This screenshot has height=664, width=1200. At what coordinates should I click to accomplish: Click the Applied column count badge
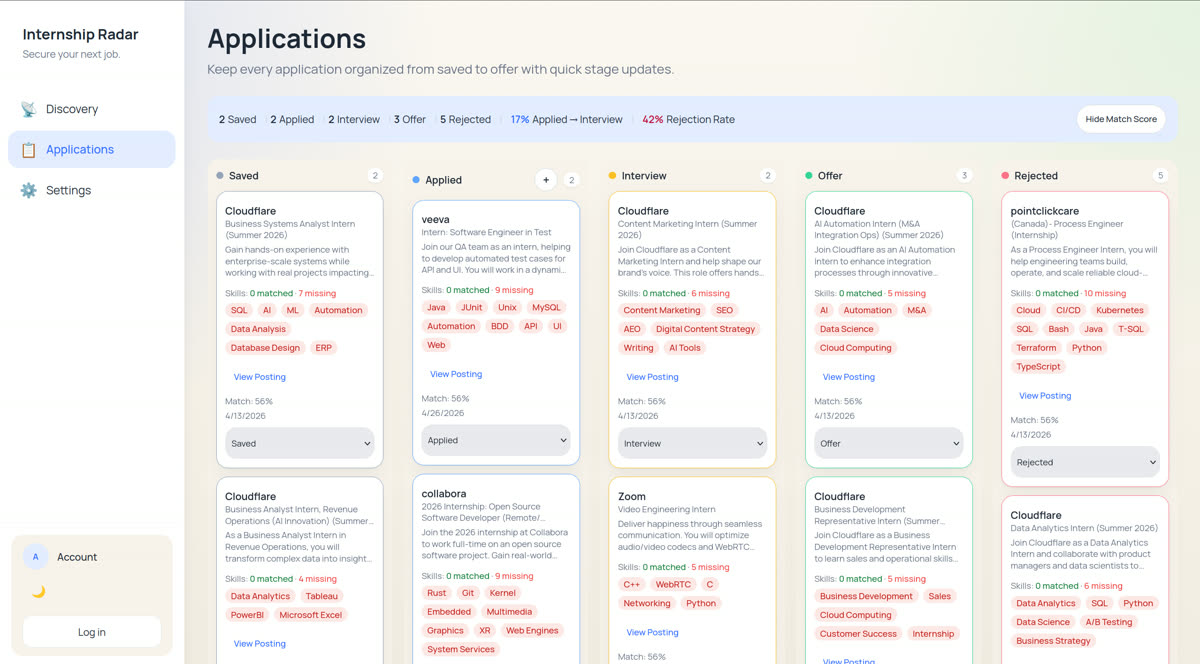572,180
